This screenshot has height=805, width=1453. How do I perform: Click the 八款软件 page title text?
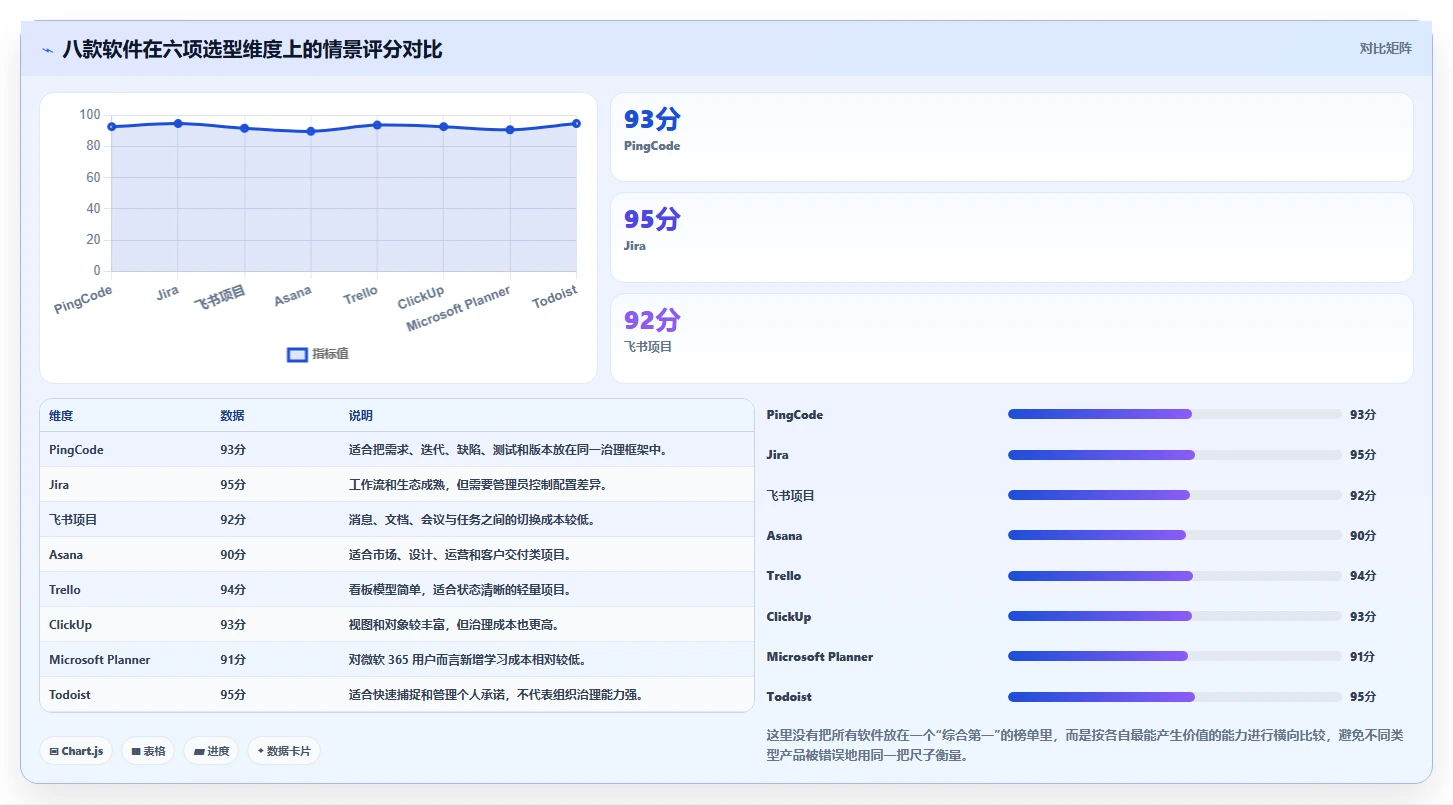point(252,49)
